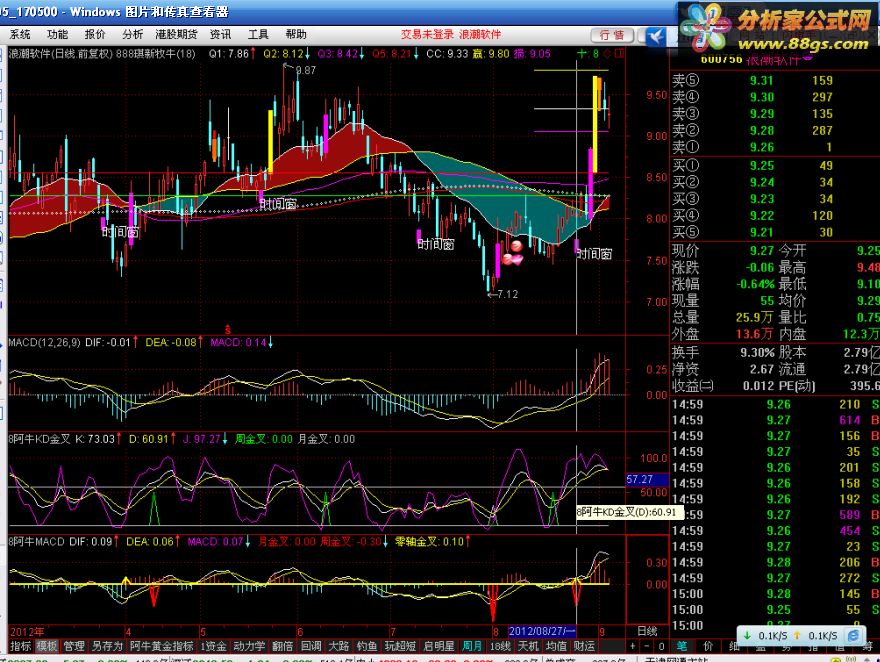Image resolution: width=880 pixels, height=662 pixels.
Task: Click the orange upload arrow in speed widget
Action: (x=796, y=636)
